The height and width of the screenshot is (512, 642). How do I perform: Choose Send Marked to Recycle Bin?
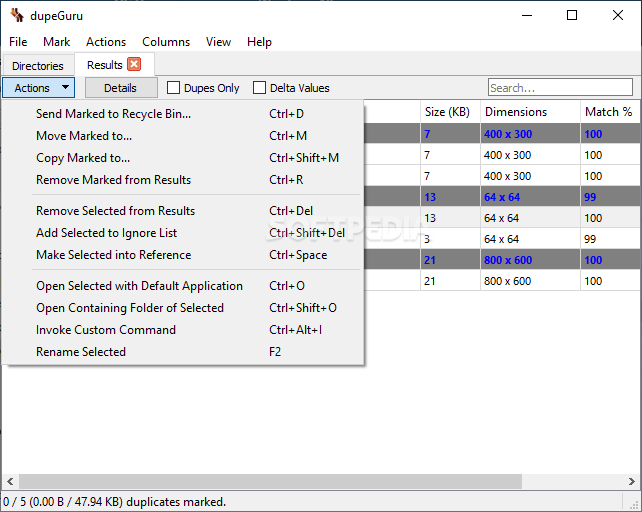183,114
